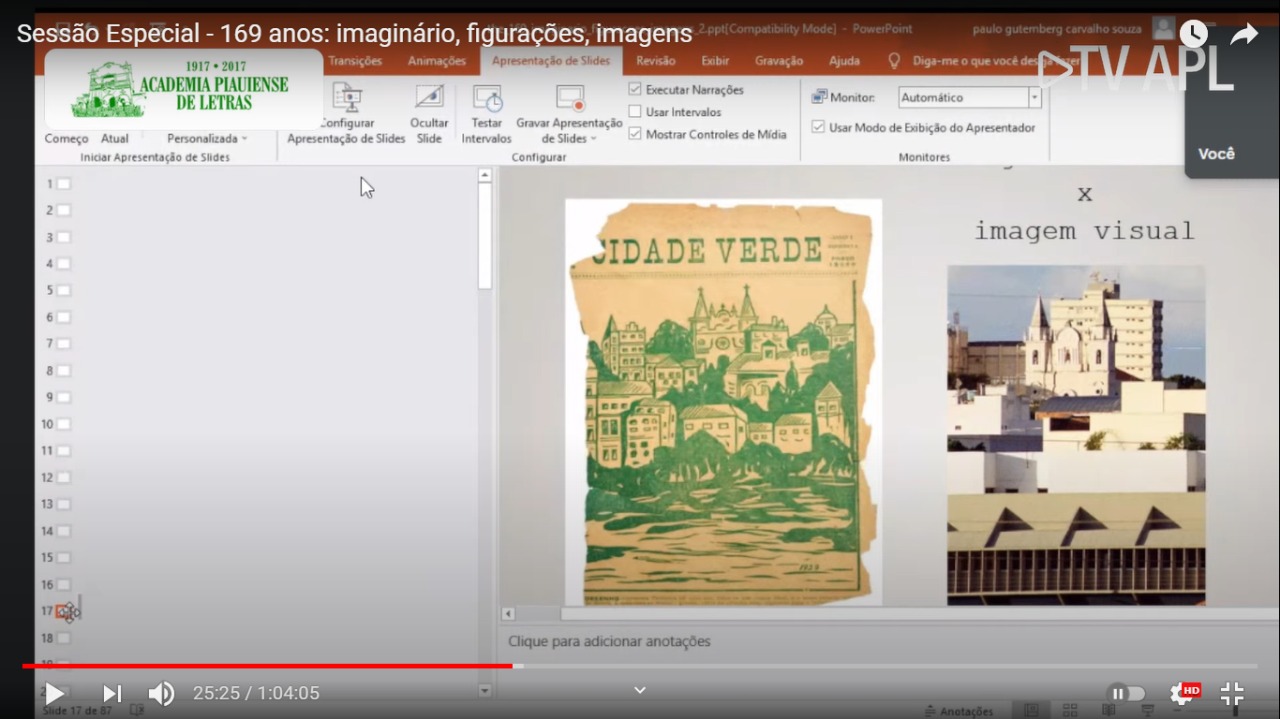Open the Exibir tab
Viewport: 1280px width, 719px height.
715,61
